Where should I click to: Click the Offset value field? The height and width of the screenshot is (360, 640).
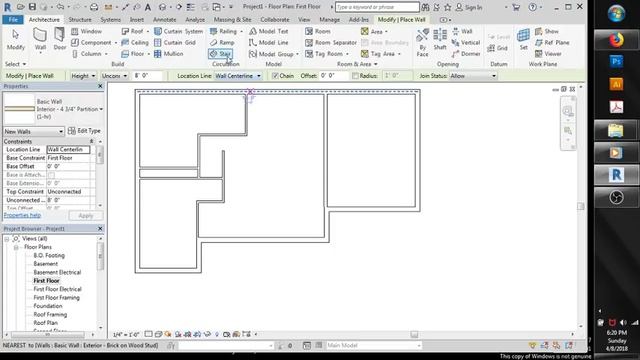[333, 76]
